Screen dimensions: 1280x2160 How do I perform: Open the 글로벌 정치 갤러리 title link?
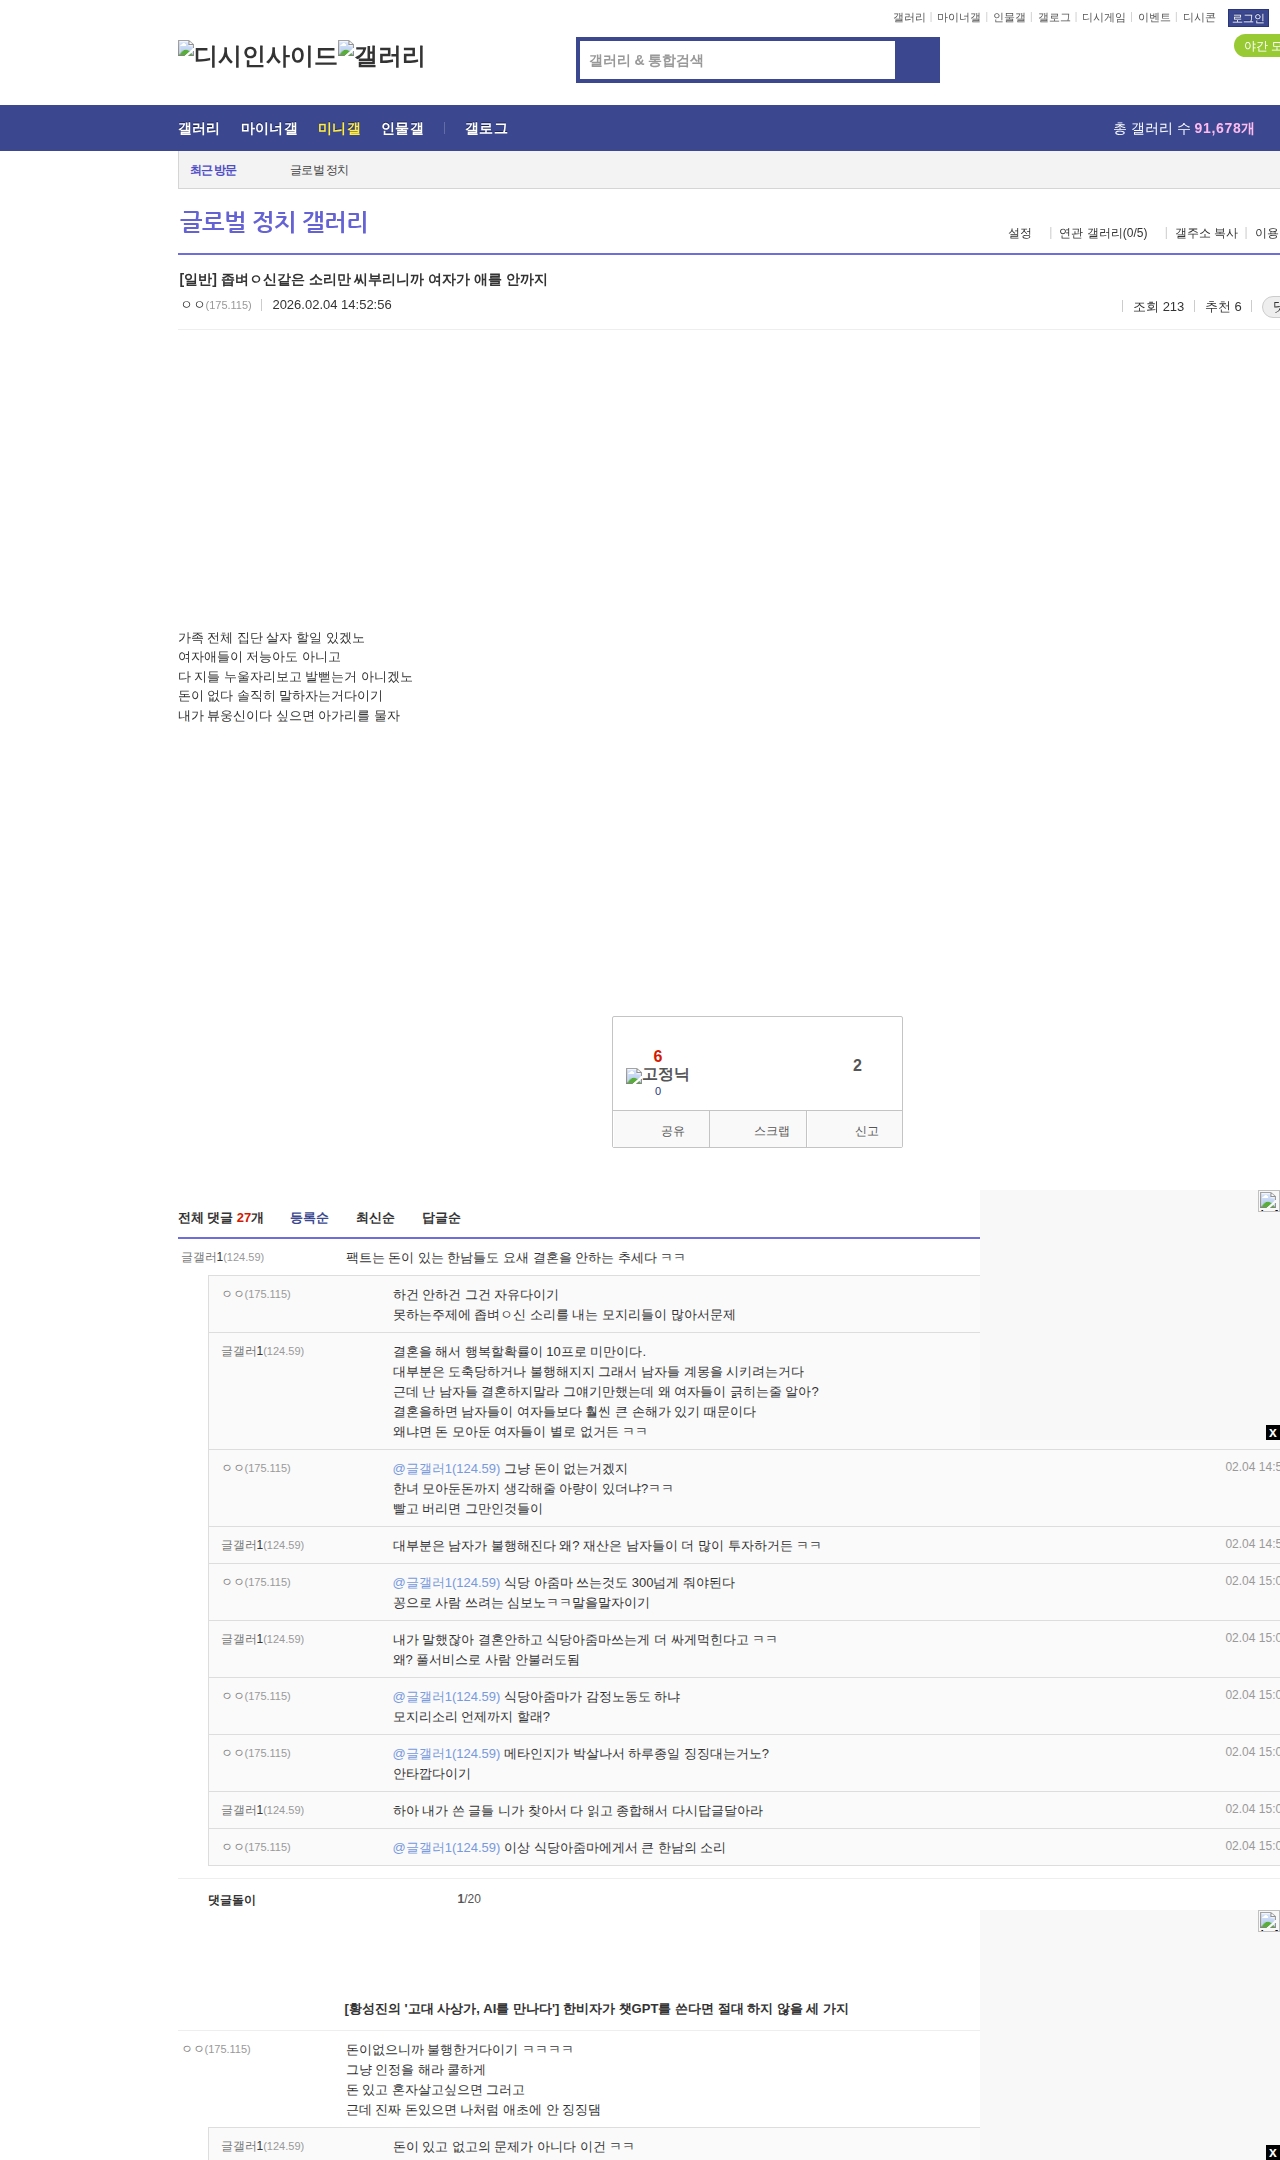point(273,222)
